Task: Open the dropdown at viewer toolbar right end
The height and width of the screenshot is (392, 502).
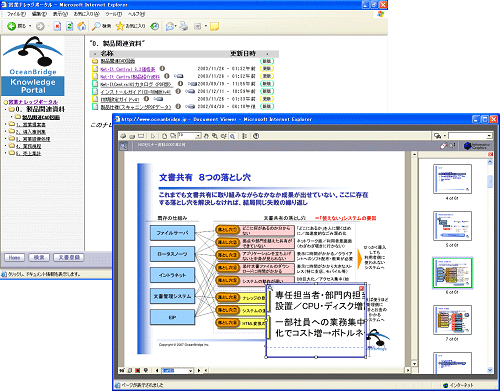Action: coord(489,136)
